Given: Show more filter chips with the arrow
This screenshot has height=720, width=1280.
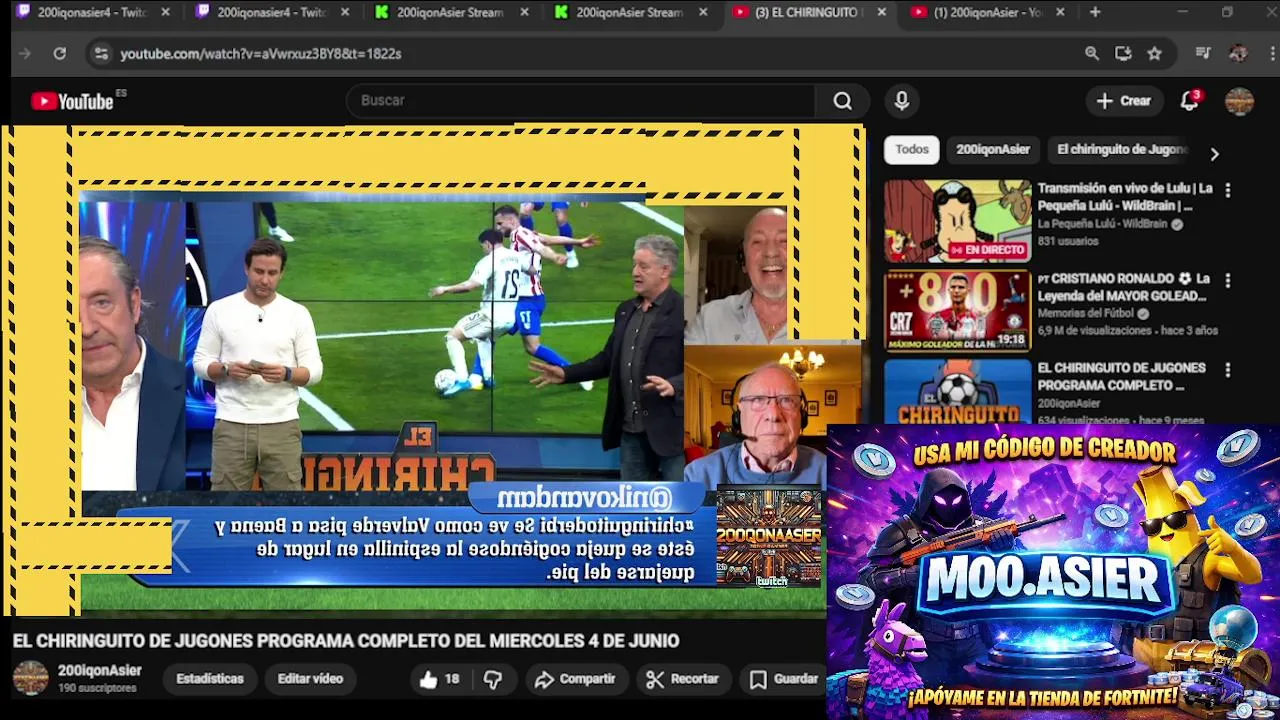Looking at the screenshot, I should coord(1214,154).
